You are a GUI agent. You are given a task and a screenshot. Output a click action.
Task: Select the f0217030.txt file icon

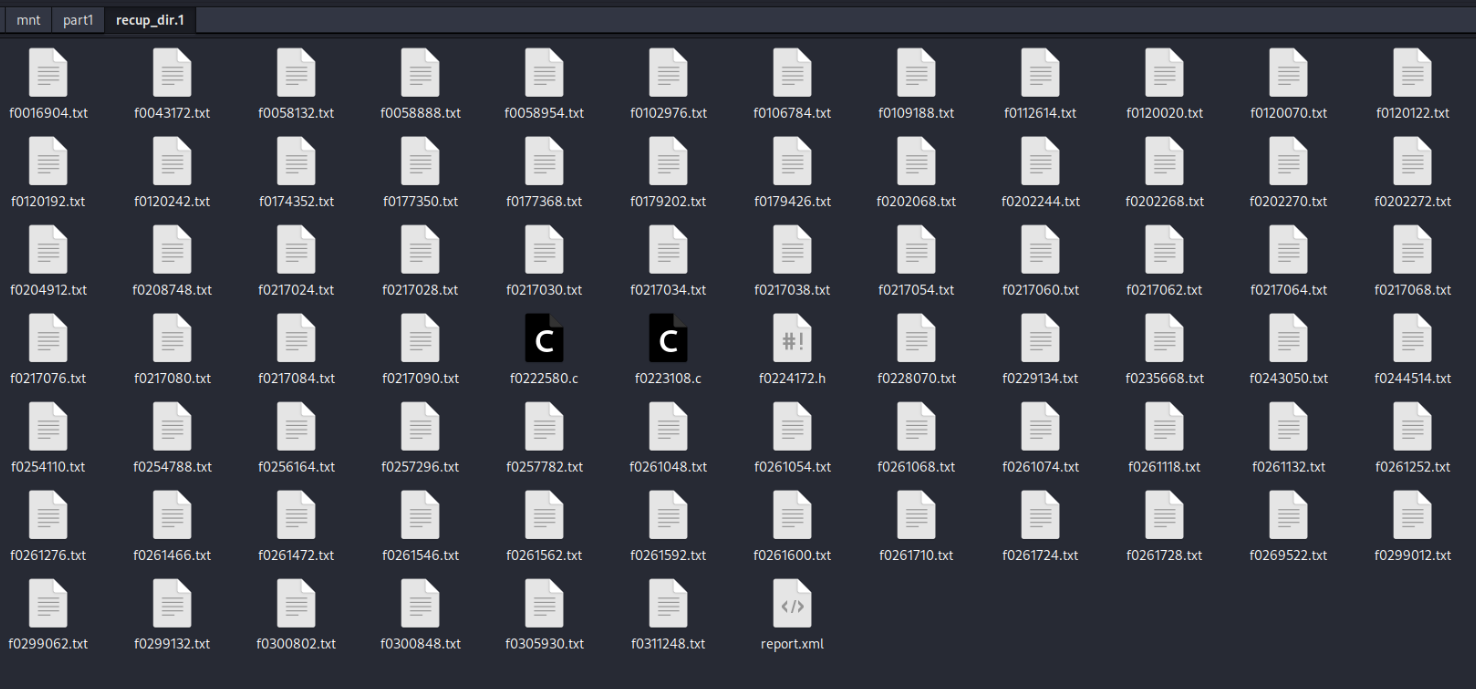[544, 250]
